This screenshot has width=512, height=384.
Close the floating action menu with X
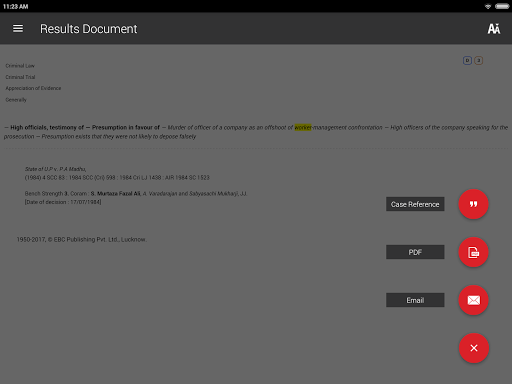(x=474, y=348)
